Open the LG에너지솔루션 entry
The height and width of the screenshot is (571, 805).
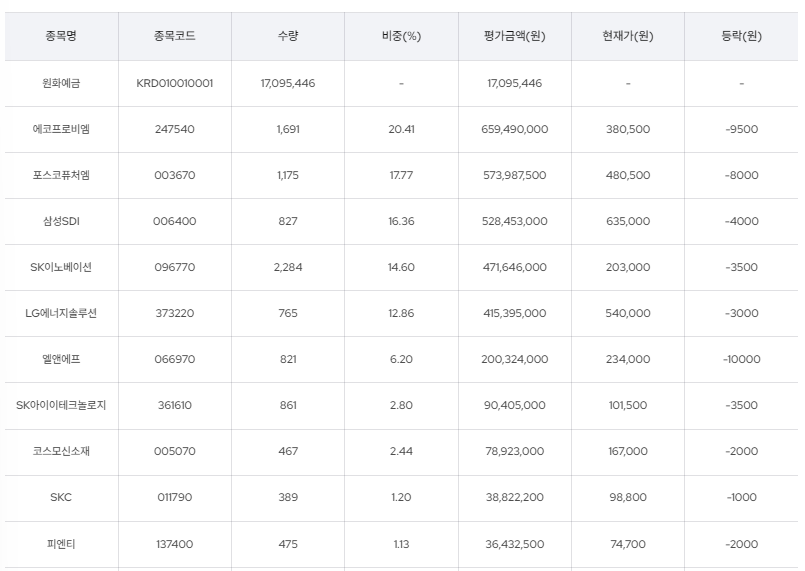[61, 313]
